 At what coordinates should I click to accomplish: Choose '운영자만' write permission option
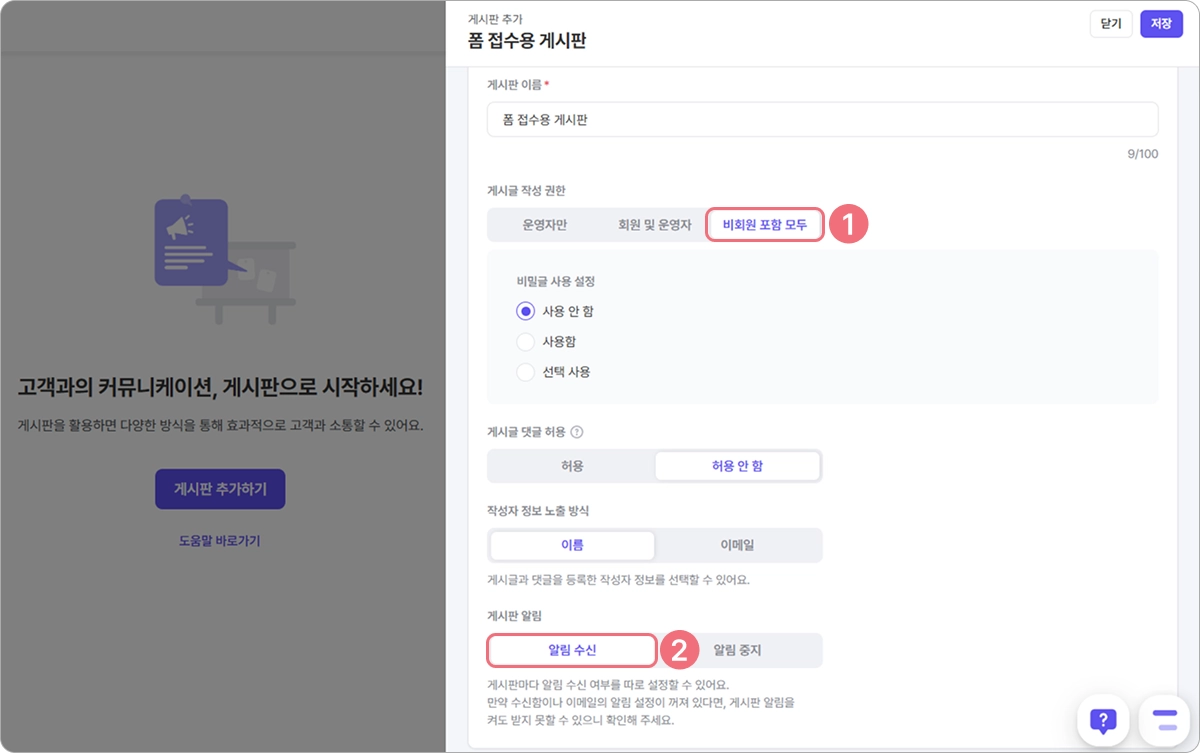(545, 225)
